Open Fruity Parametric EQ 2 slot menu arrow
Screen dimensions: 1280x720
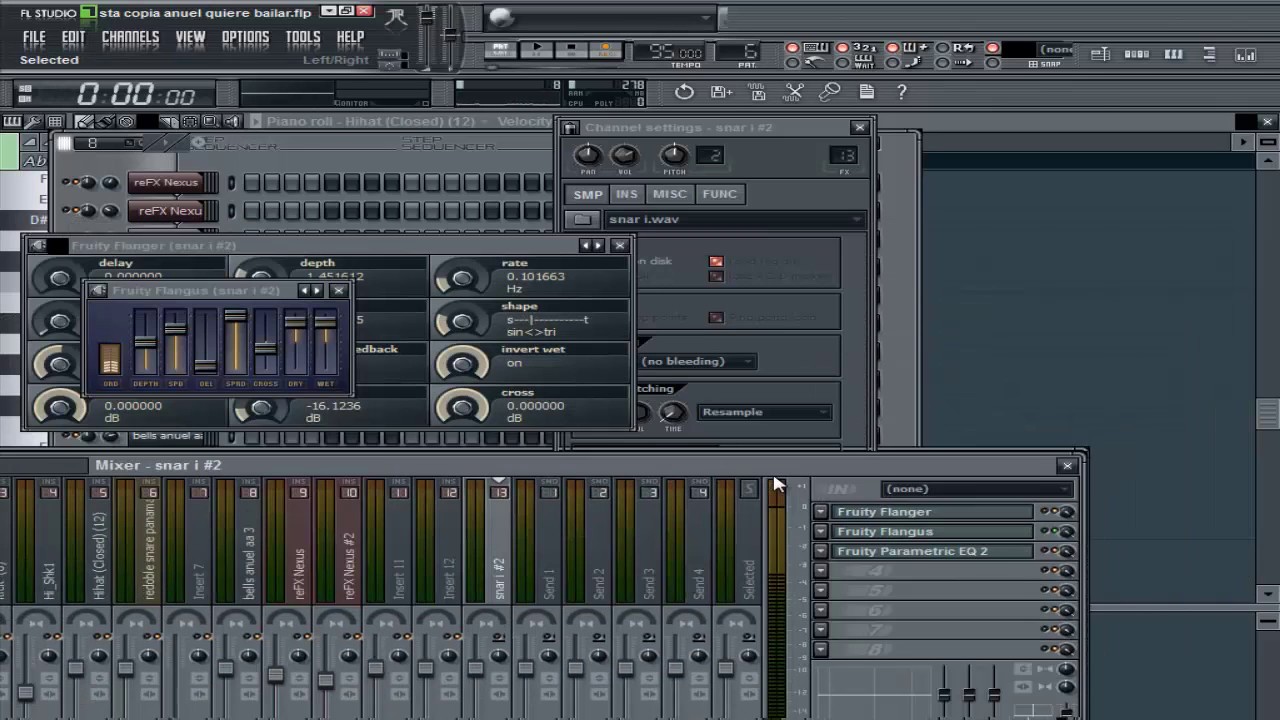(x=821, y=551)
